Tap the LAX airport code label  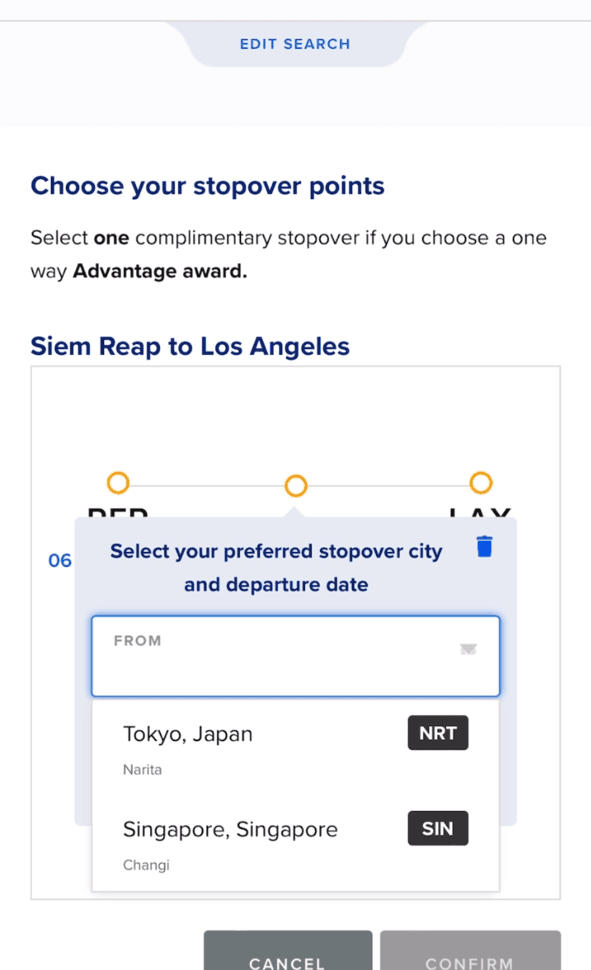(x=480, y=513)
